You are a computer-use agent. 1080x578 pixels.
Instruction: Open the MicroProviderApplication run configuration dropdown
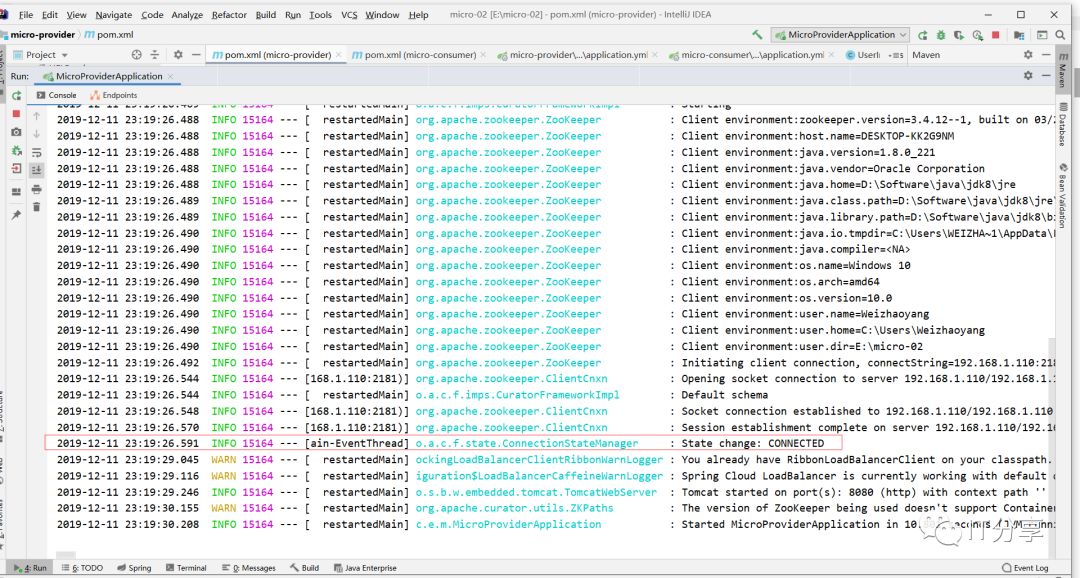pos(841,34)
